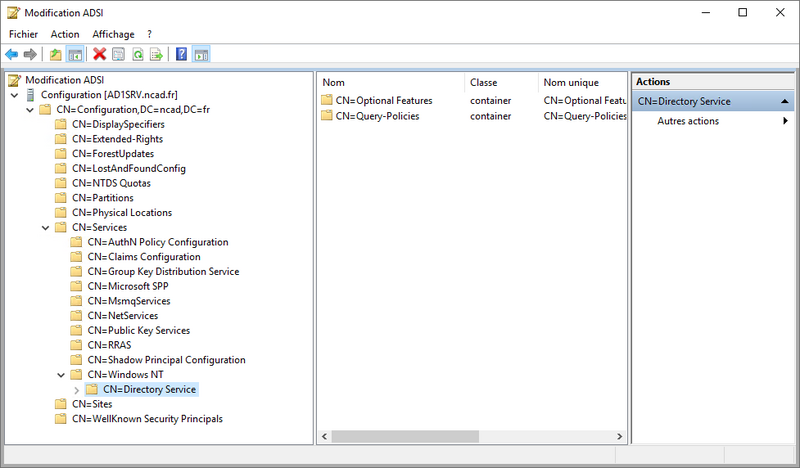Expand the CN=Directory Service tree node
Image resolution: width=800 pixels, height=468 pixels.
(77, 389)
